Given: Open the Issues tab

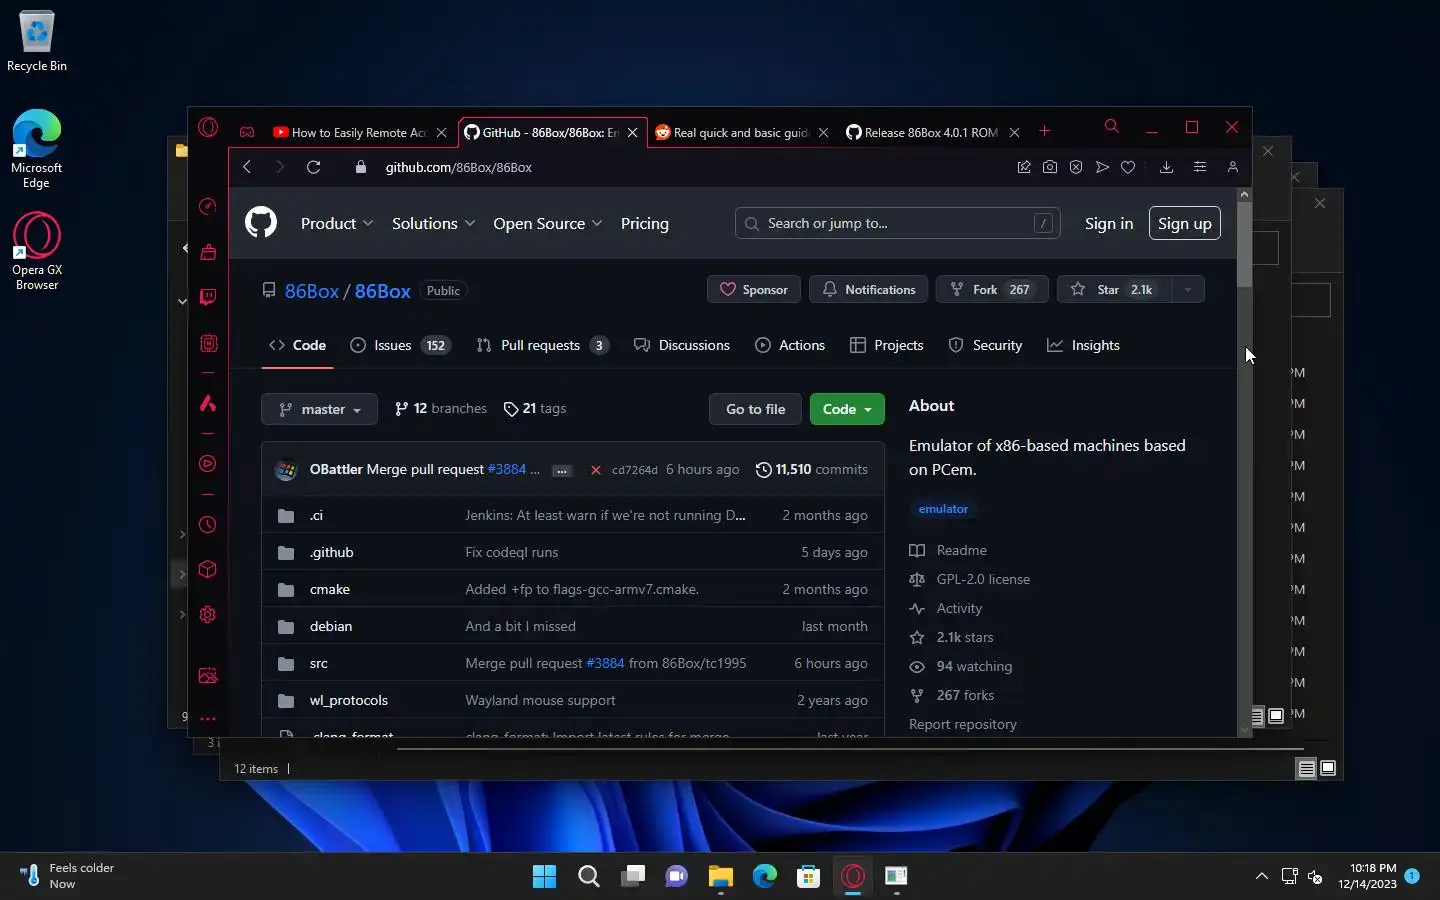Looking at the screenshot, I should (399, 345).
